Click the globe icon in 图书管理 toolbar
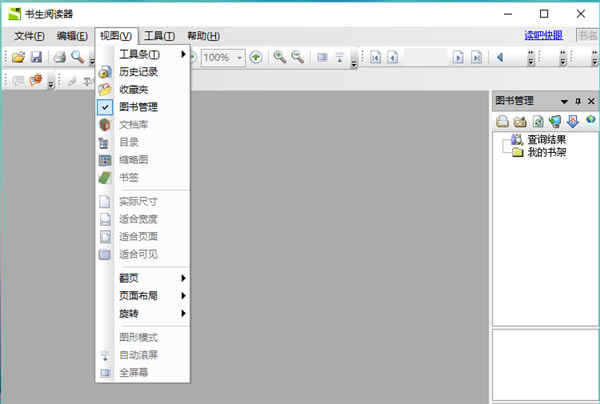Image resolution: width=600 pixels, height=404 pixels. (x=591, y=121)
